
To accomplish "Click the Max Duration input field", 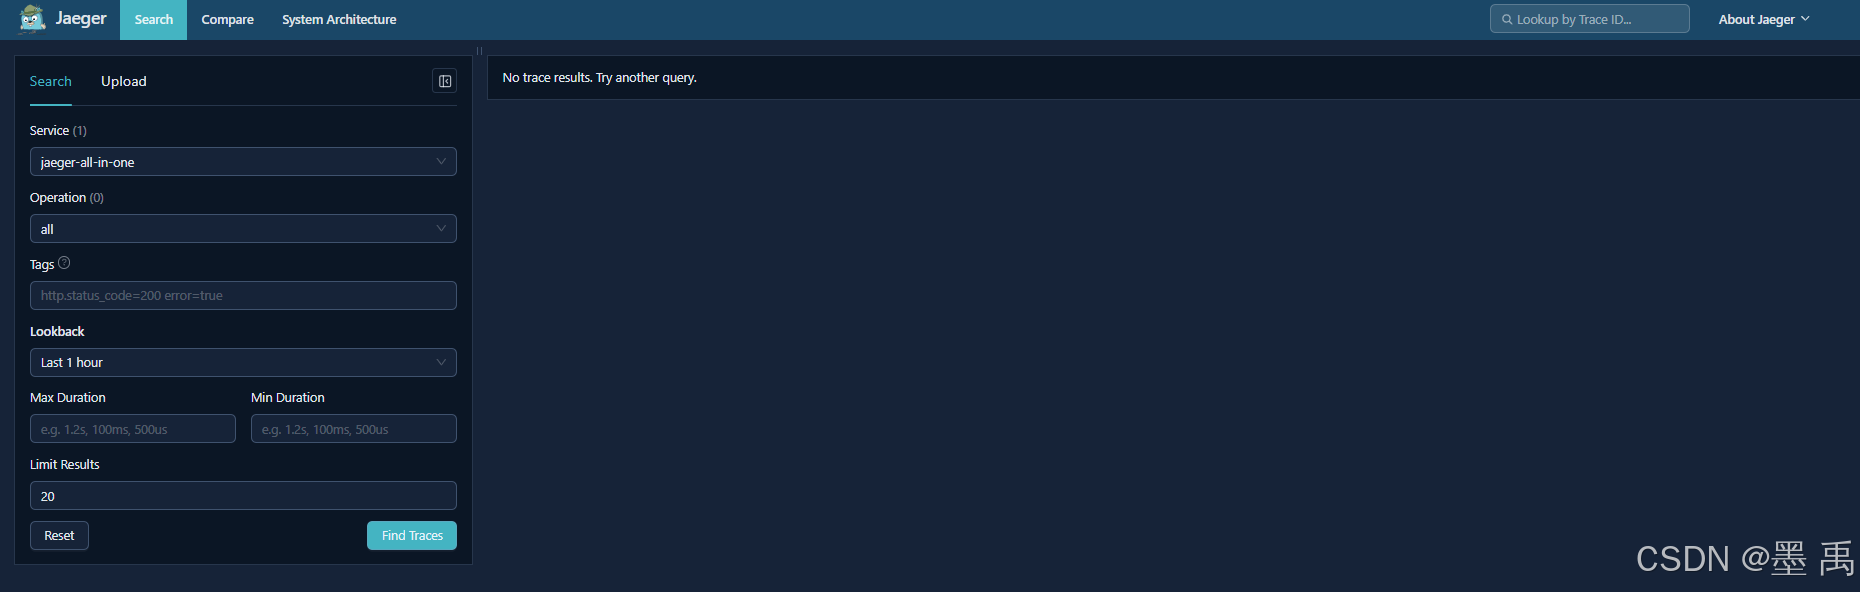I will coord(133,429).
